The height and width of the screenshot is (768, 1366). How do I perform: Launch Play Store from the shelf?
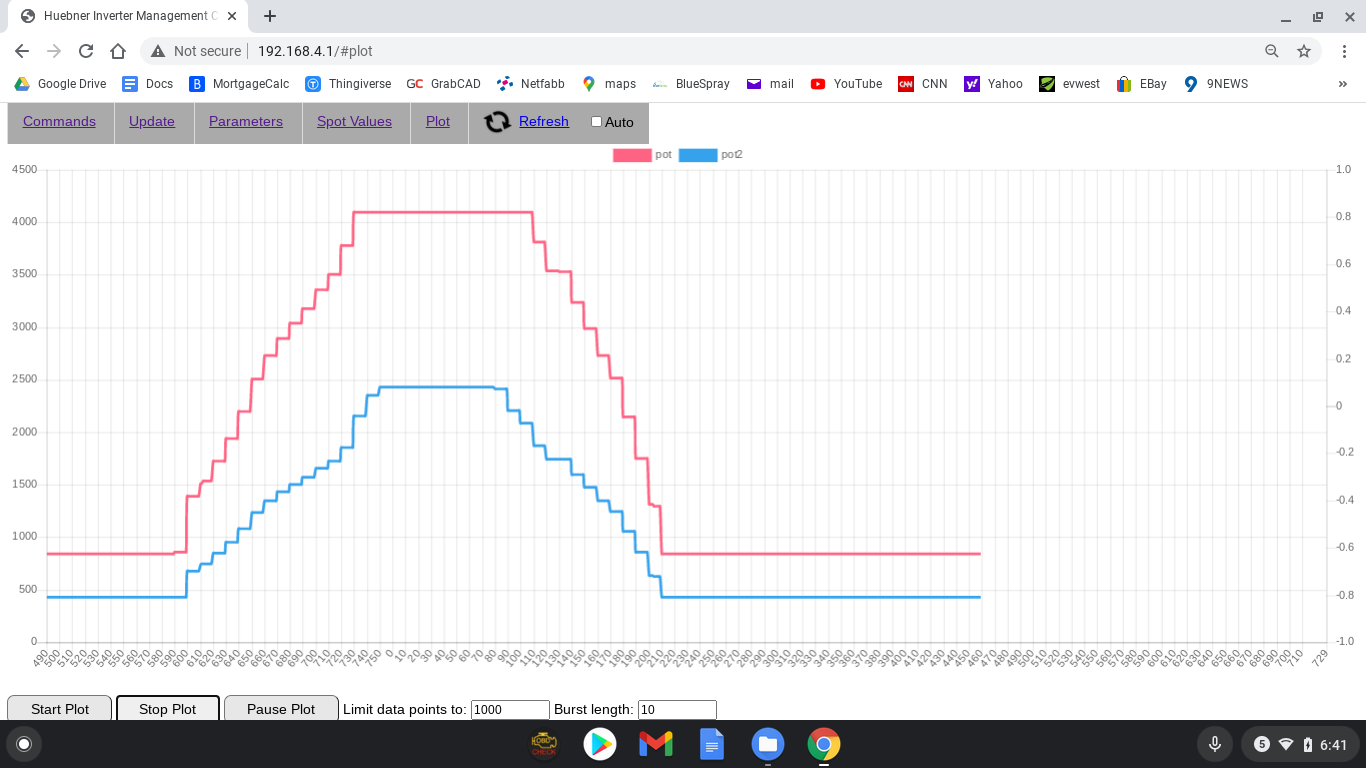tap(600, 744)
